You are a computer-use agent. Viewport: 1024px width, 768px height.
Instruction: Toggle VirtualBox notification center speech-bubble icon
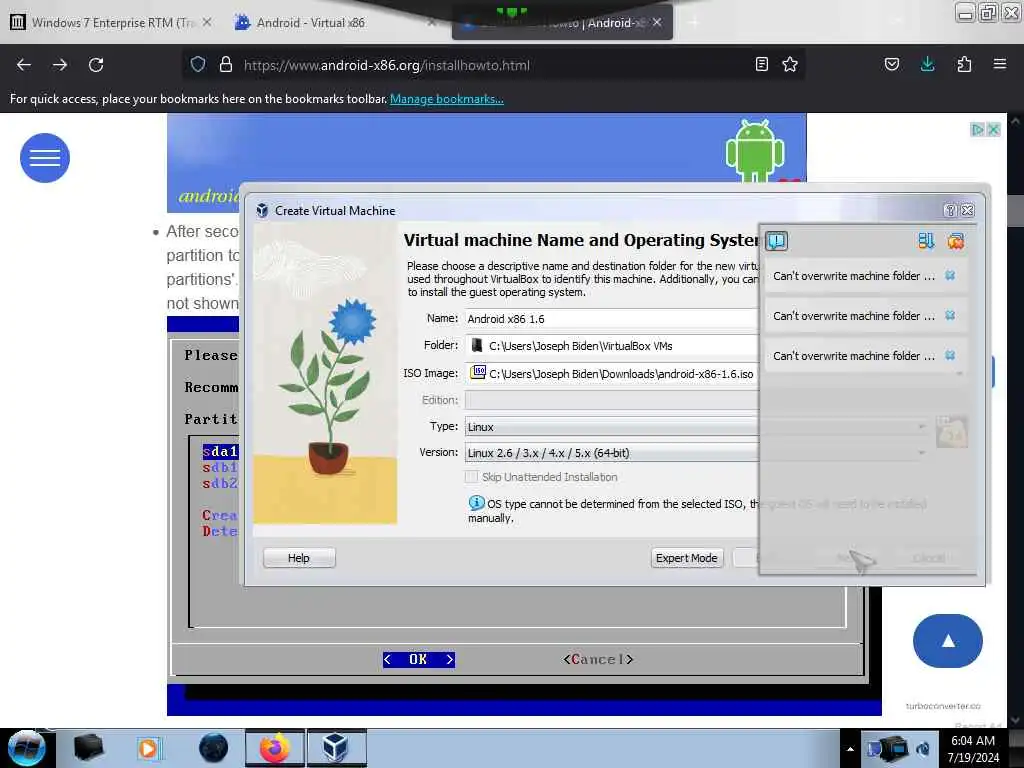click(x=776, y=241)
